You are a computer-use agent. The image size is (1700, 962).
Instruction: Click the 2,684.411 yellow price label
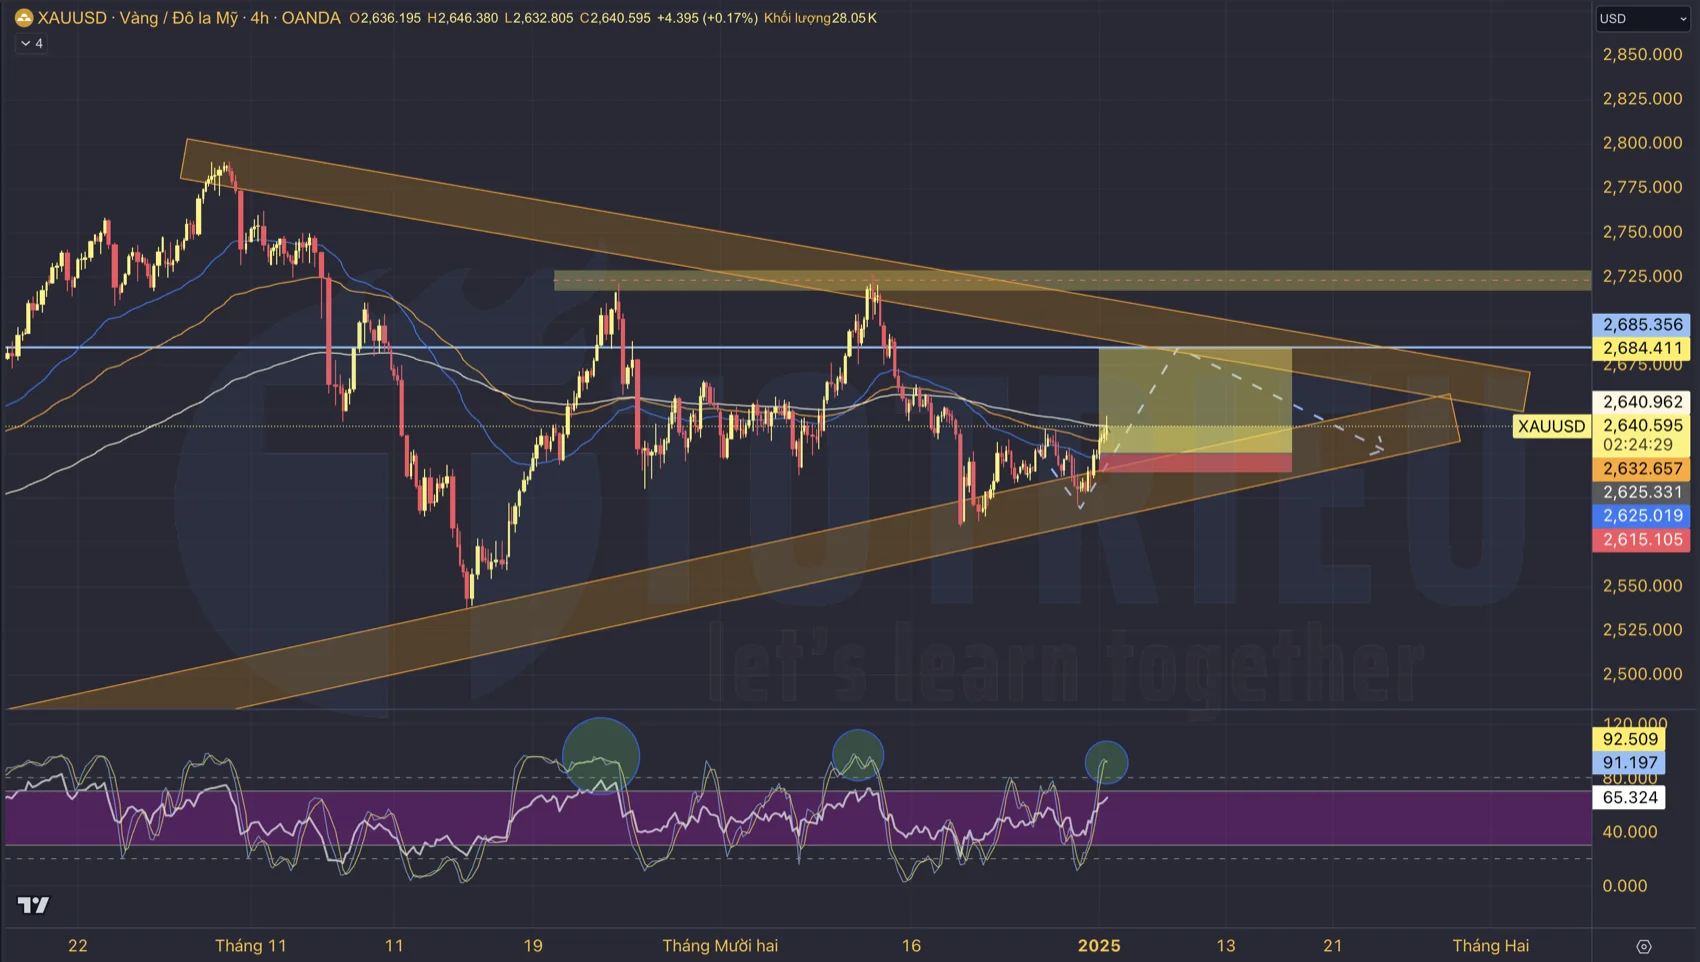pos(1642,348)
